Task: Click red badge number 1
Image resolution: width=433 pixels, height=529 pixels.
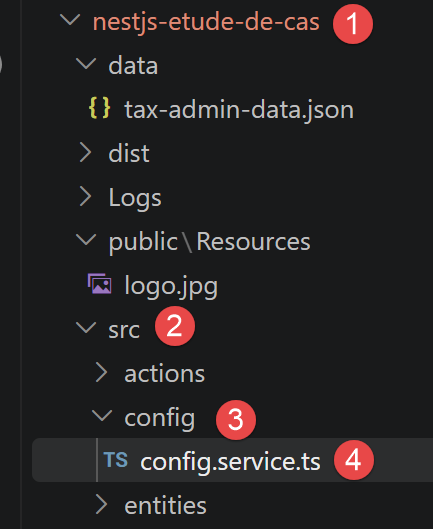Action: (353, 24)
